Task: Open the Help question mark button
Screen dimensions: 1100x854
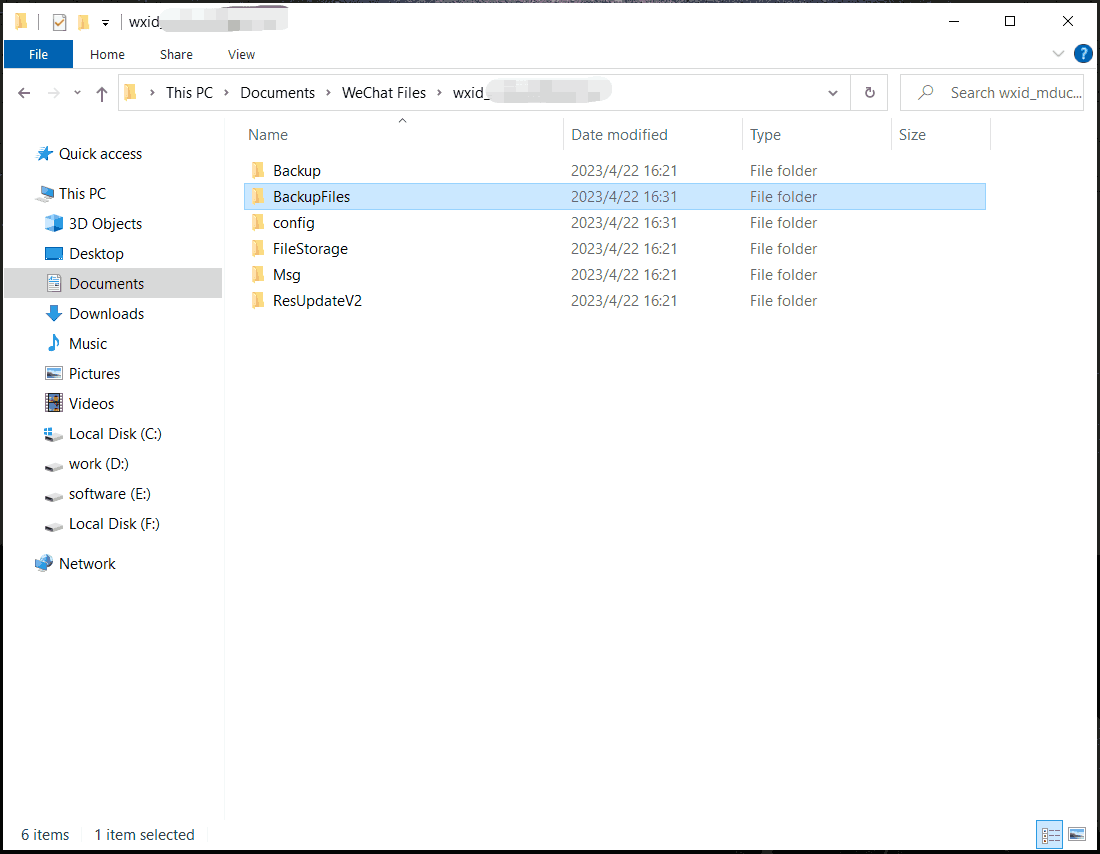Action: coord(1083,54)
